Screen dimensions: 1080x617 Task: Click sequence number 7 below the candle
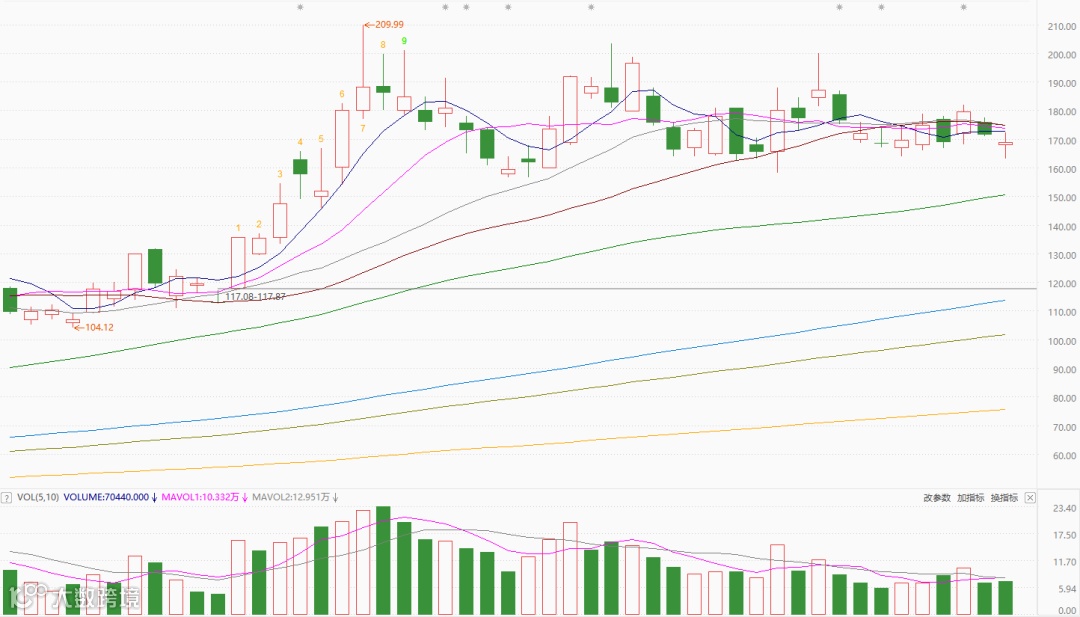click(362, 128)
